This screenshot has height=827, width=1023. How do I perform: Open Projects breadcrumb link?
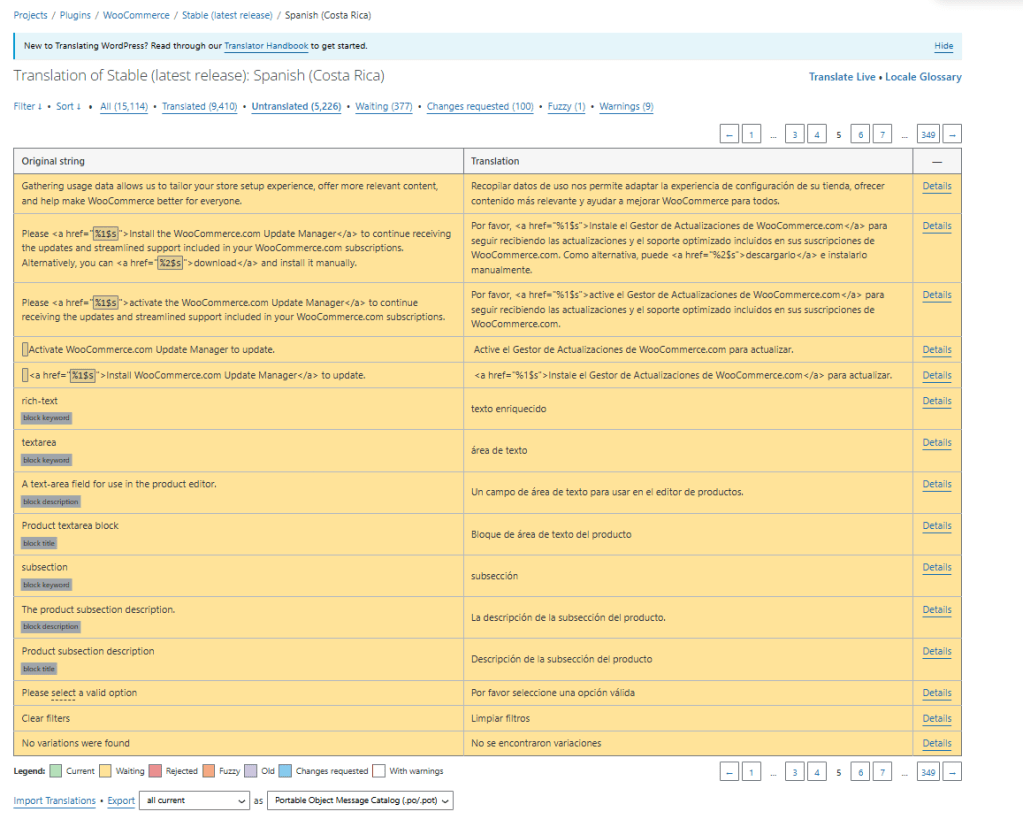pyautogui.click(x=31, y=15)
